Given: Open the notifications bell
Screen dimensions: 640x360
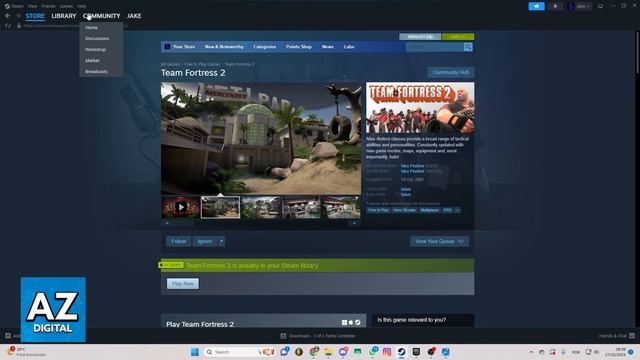Looking at the screenshot, I should pos(555,6).
